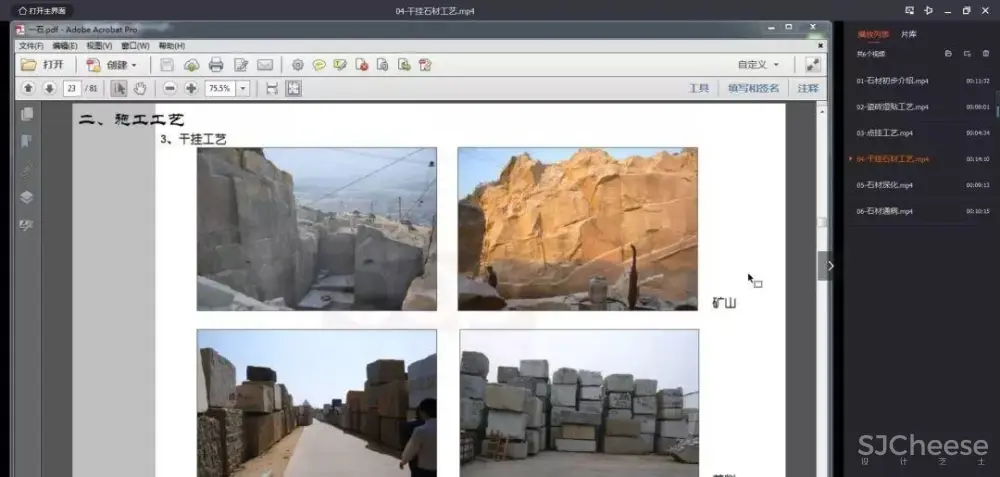This screenshot has width=1000, height=477.
Task: Open the 工具 pane
Action: tap(698, 88)
